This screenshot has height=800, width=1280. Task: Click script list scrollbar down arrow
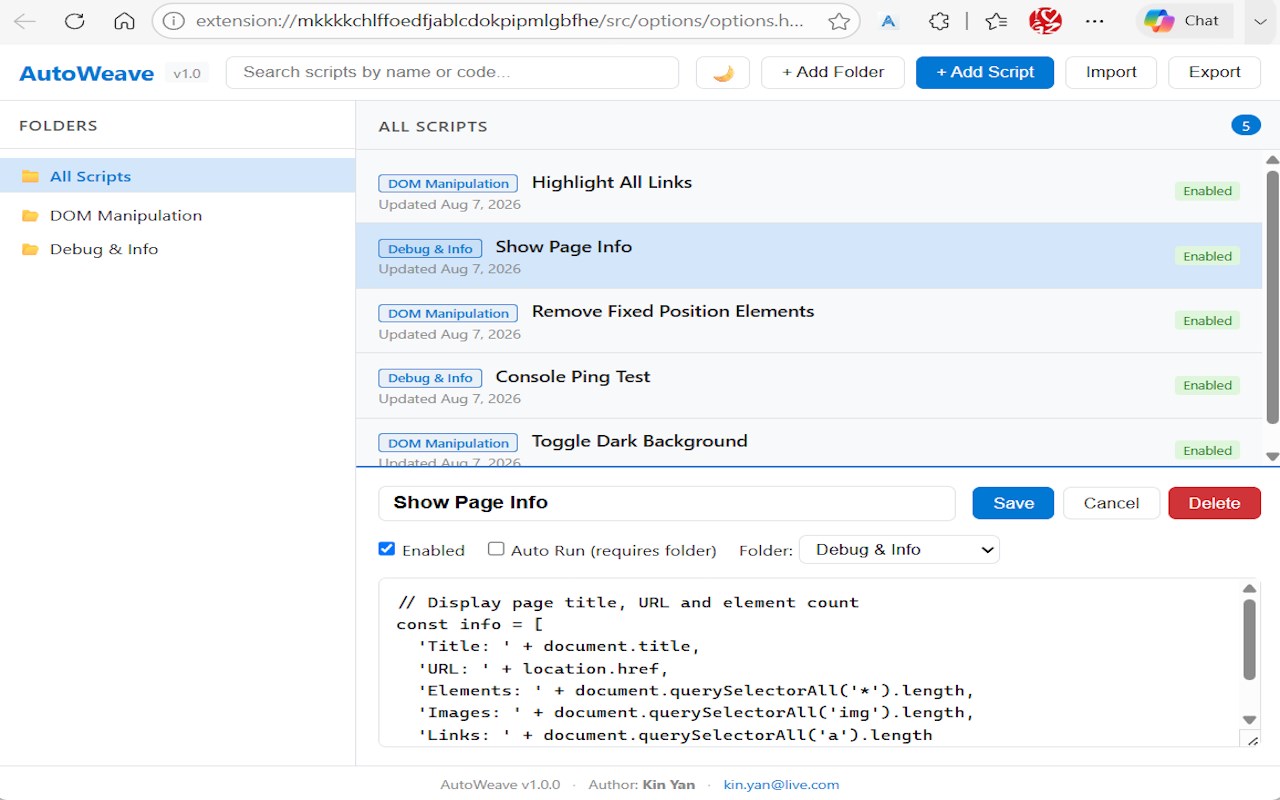tap(1272, 456)
